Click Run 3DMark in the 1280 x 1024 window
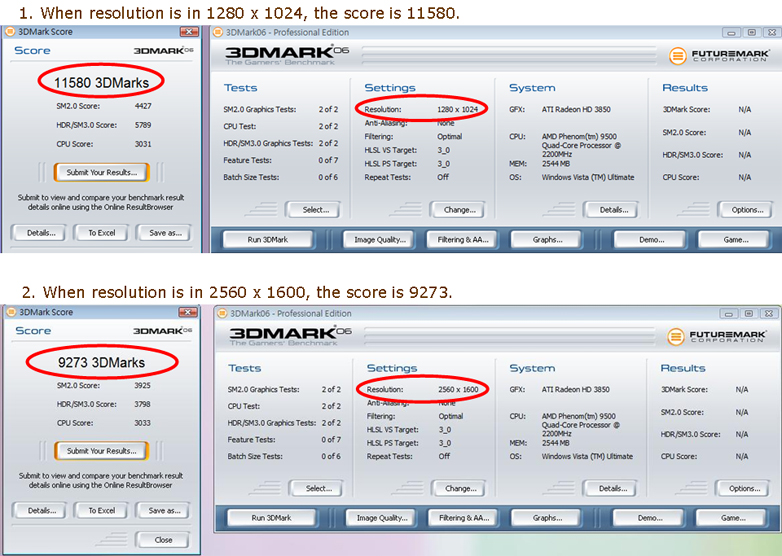782x556 pixels. pos(268,240)
